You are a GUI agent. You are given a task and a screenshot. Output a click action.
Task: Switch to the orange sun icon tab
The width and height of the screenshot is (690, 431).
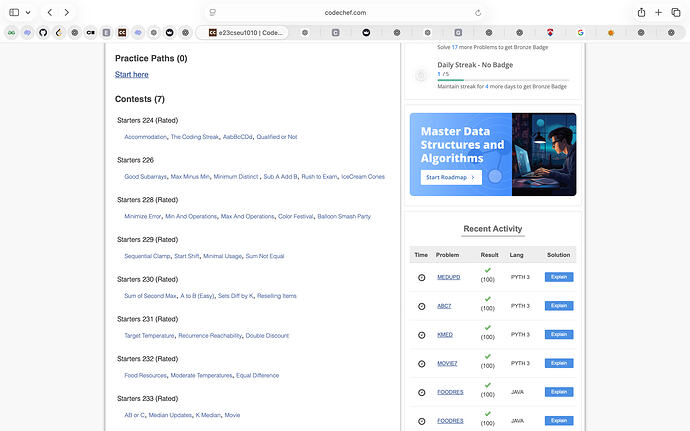[611, 33]
